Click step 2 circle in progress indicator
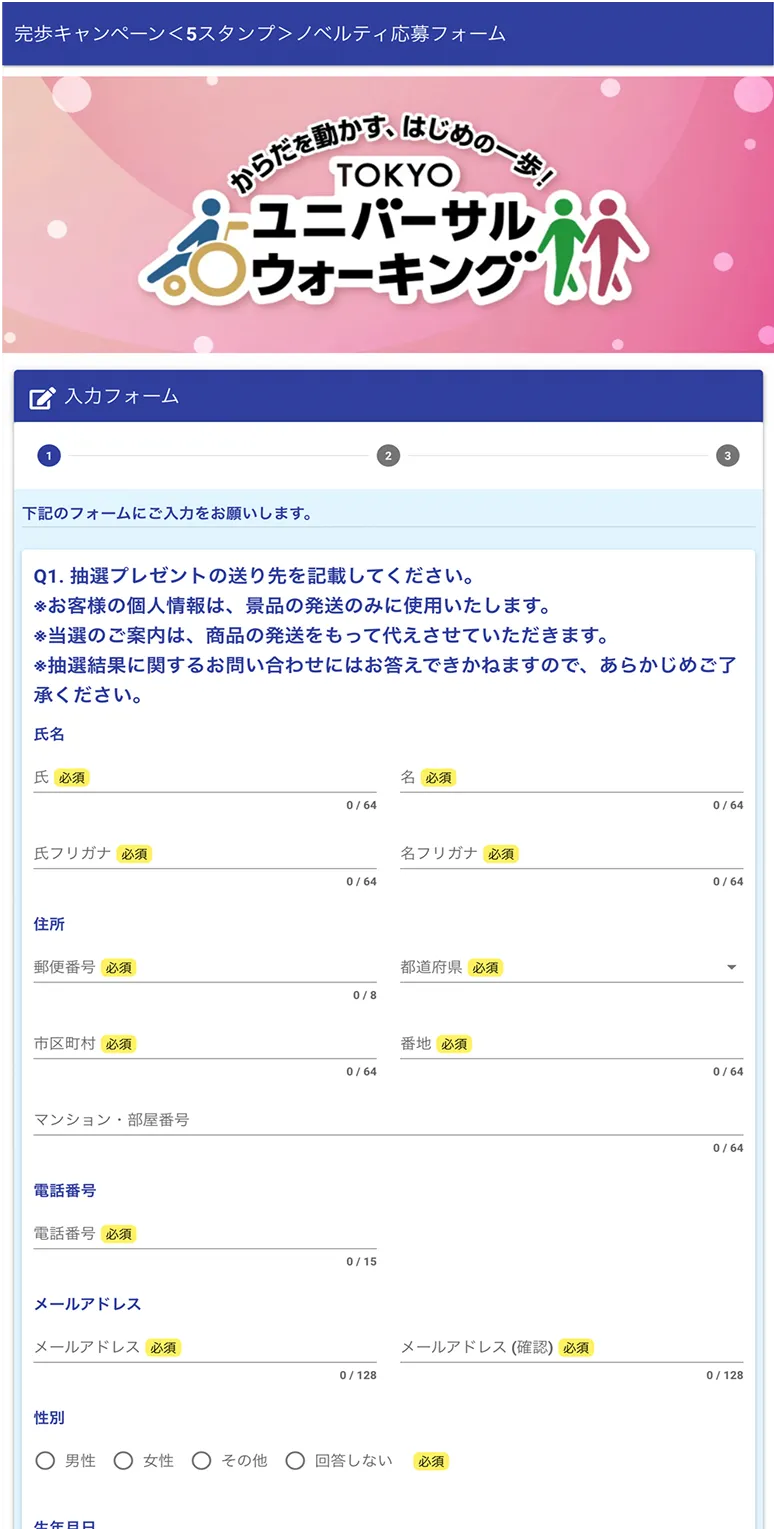The width and height of the screenshot is (774, 1529). point(388,456)
